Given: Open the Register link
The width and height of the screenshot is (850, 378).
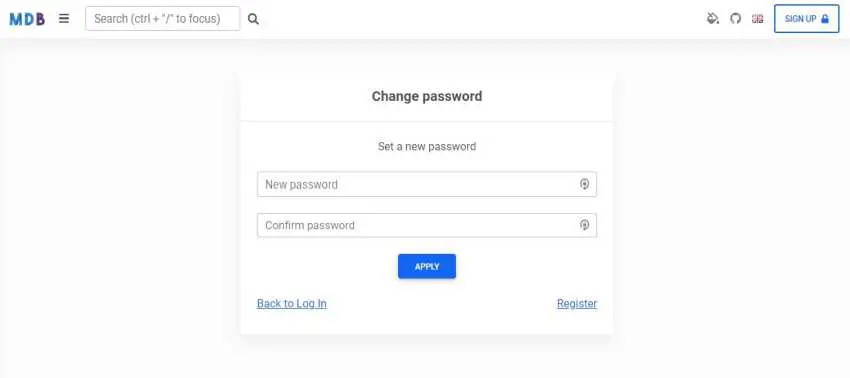Looking at the screenshot, I should tap(577, 304).
